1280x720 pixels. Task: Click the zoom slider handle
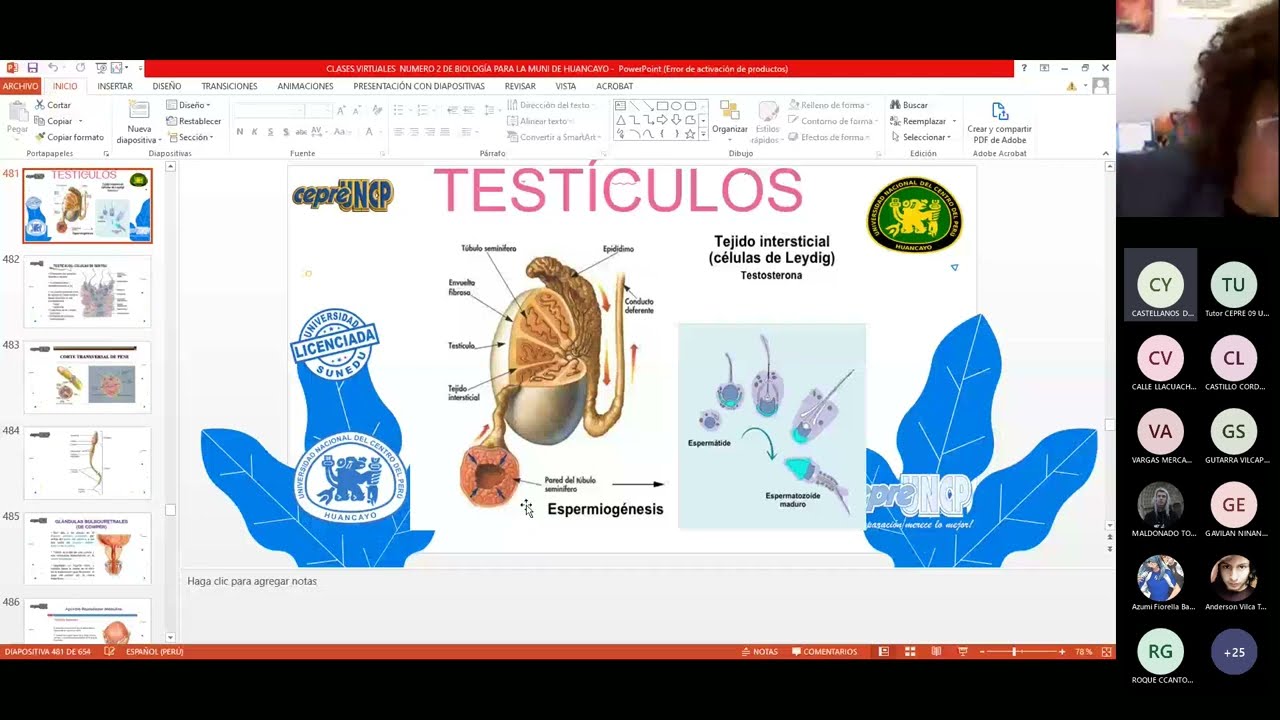[x=1014, y=652]
